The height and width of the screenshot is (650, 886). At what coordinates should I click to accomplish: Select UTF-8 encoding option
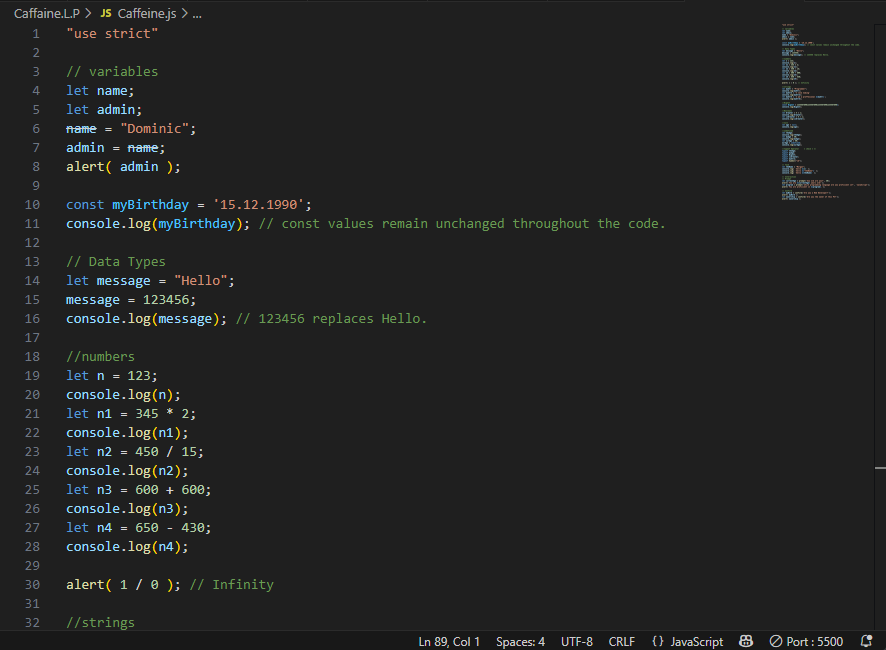click(577, 641)
